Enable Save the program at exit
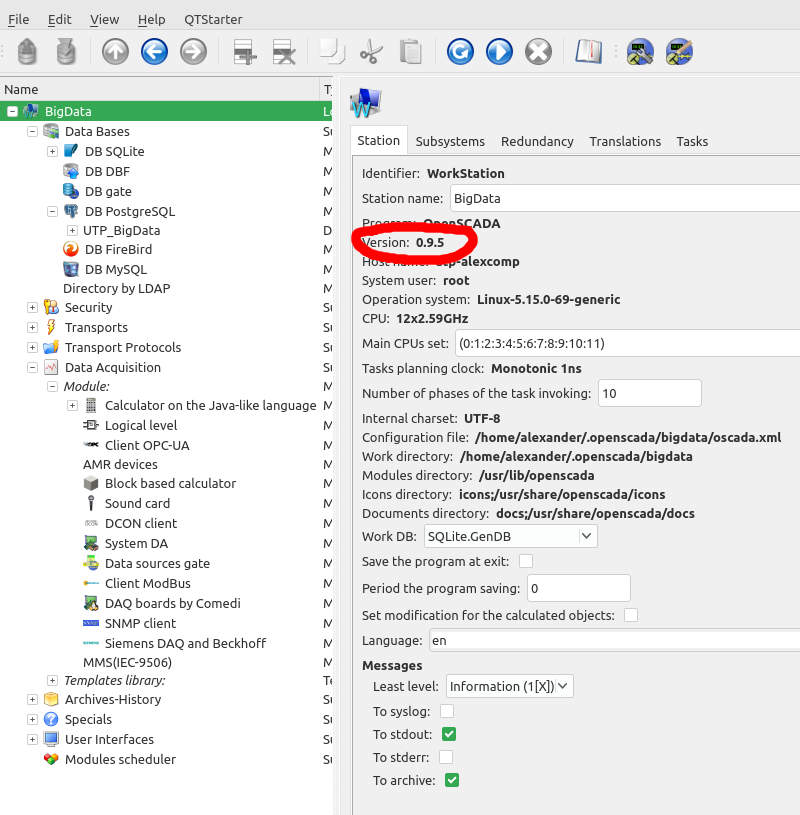800x815 pixels. (526, 562)
